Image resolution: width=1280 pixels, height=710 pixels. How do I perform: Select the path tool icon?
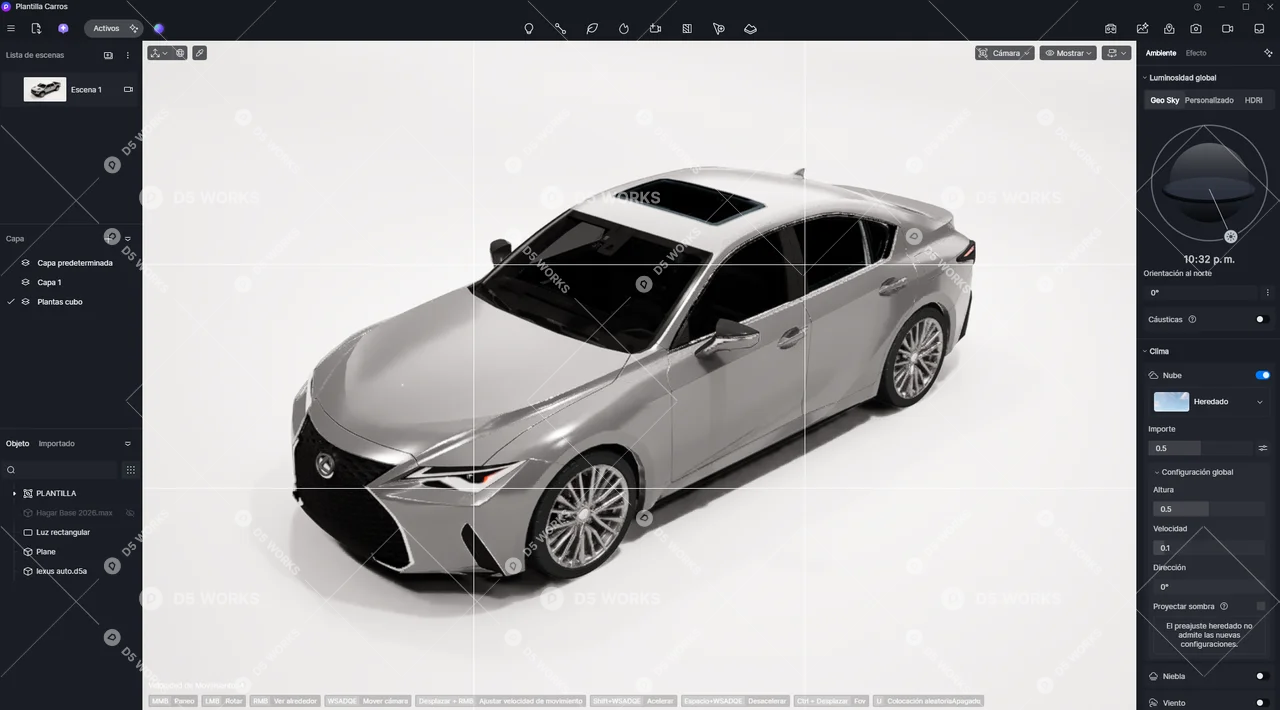point(560,28)
